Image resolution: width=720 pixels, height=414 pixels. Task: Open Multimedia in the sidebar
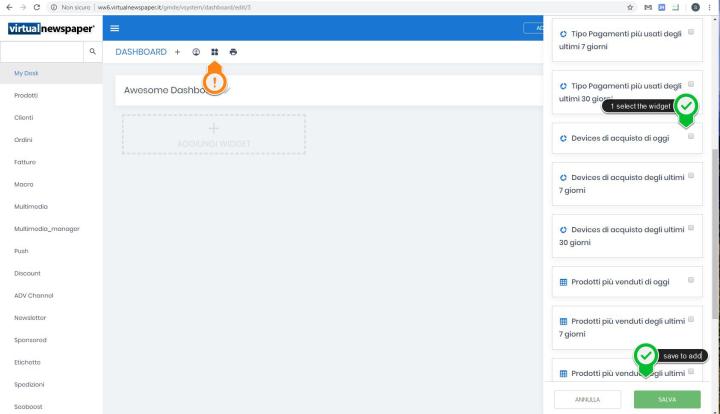[31, 207]
